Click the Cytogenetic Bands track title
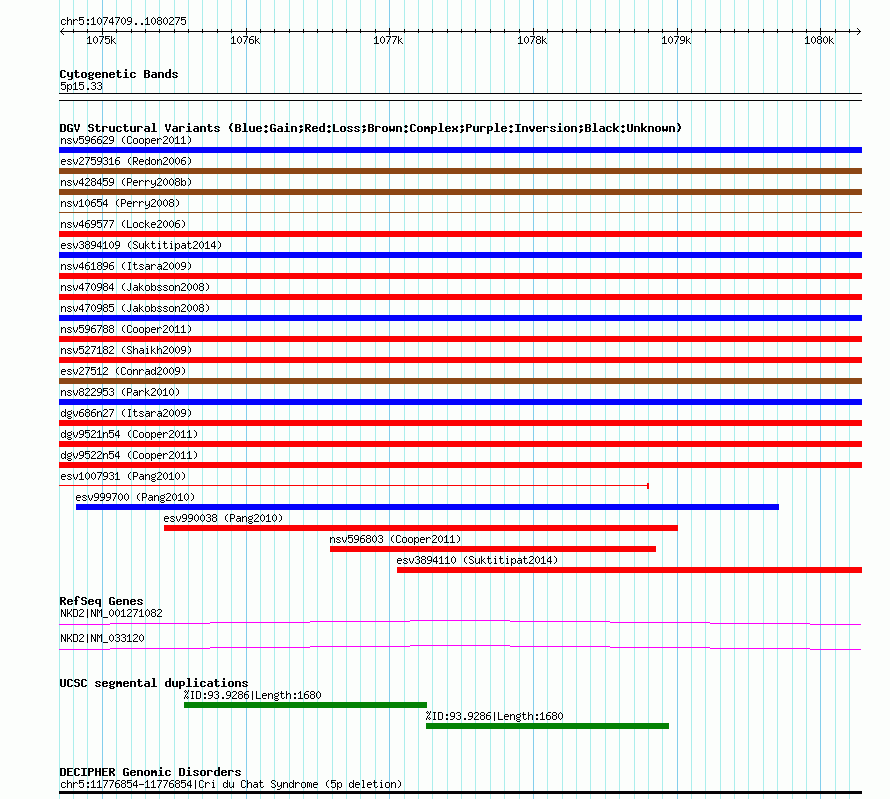 click(x=119, y=74)
